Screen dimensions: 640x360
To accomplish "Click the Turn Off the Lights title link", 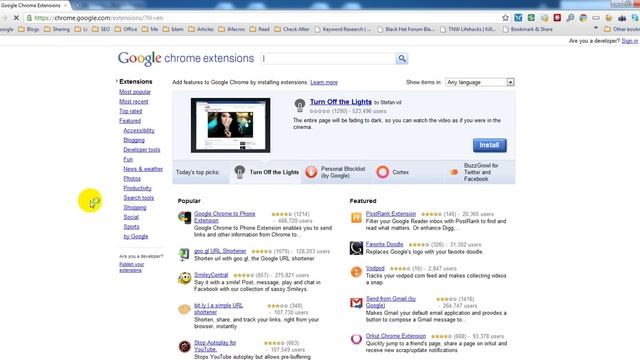I will pos(340,102).
